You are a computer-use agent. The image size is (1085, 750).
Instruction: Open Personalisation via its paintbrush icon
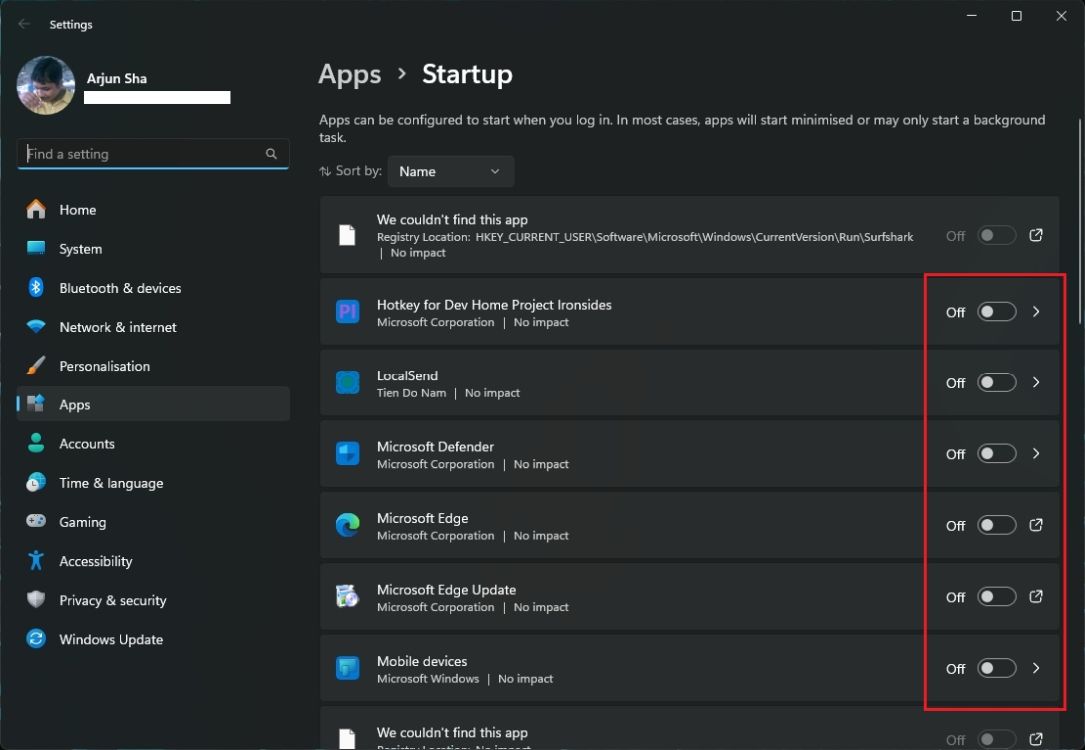(36, 366)
